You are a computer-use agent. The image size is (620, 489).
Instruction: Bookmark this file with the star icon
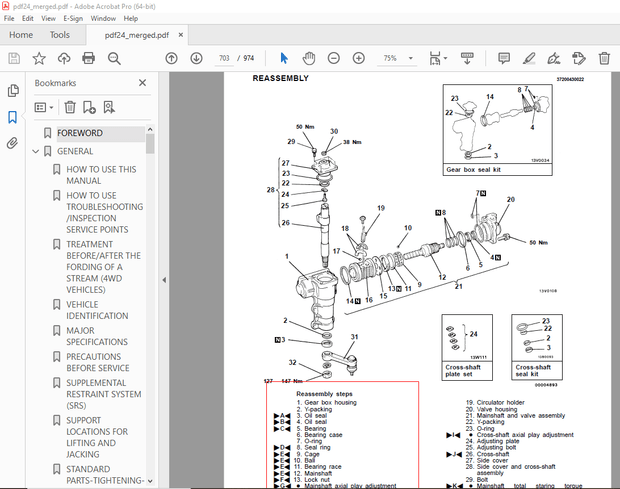coord(38,59)
